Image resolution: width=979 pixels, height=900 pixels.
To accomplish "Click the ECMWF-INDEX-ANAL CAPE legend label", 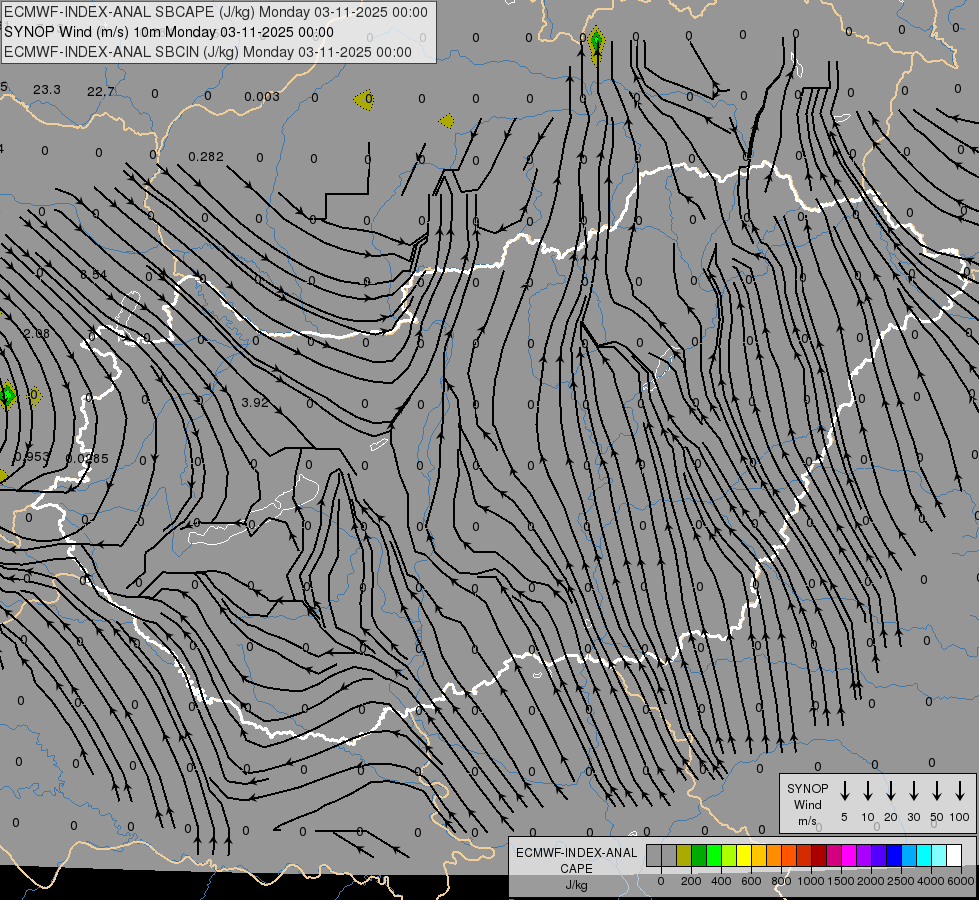I will 576,860.
